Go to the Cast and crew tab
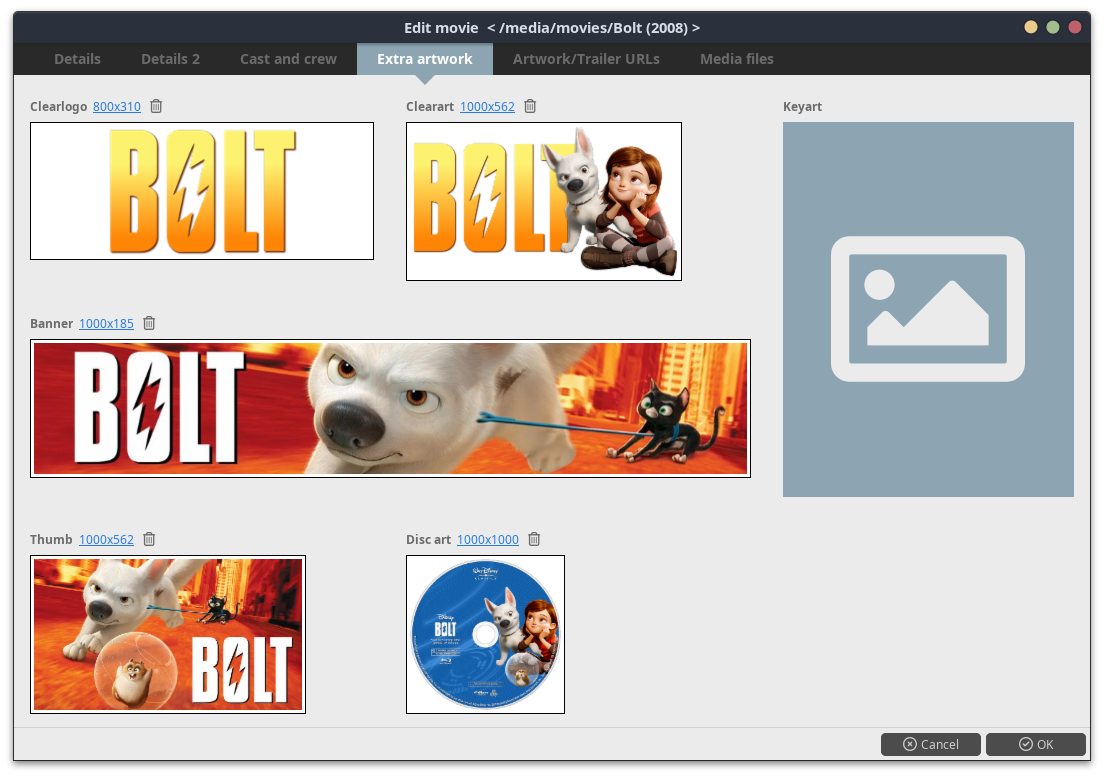 tap(288, 59)
